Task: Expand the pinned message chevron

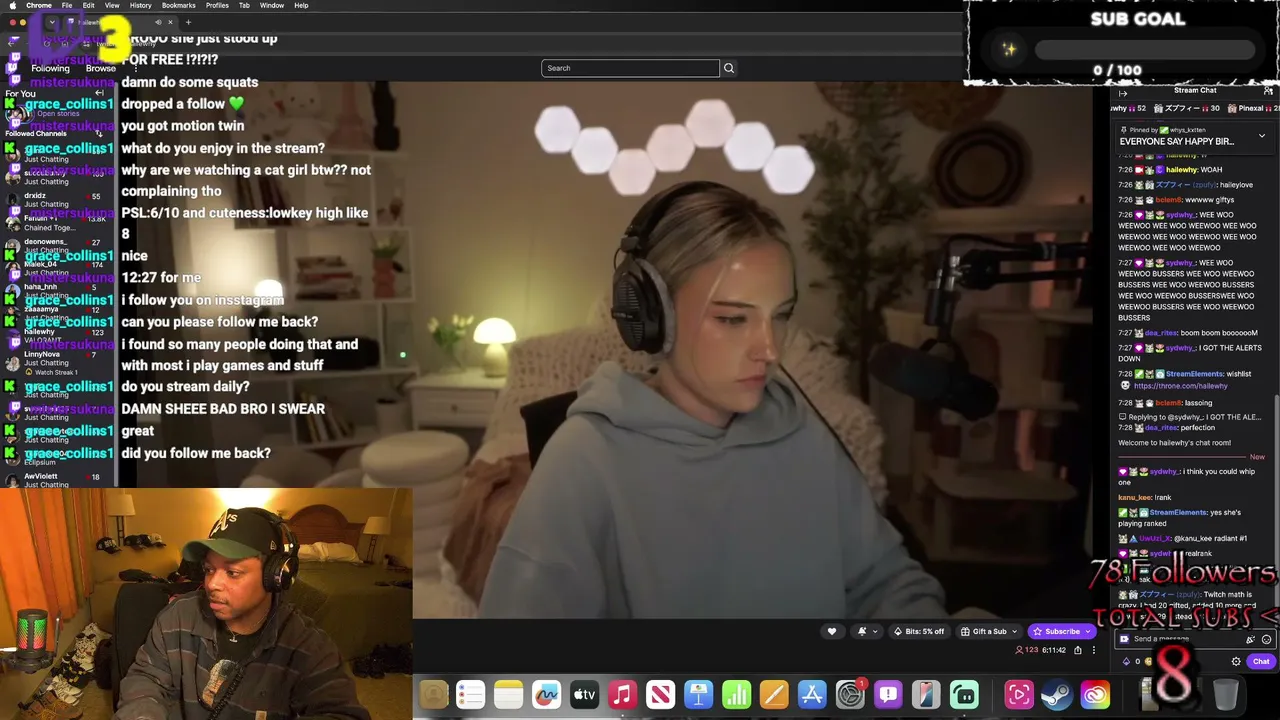Action: point(1261,136)
